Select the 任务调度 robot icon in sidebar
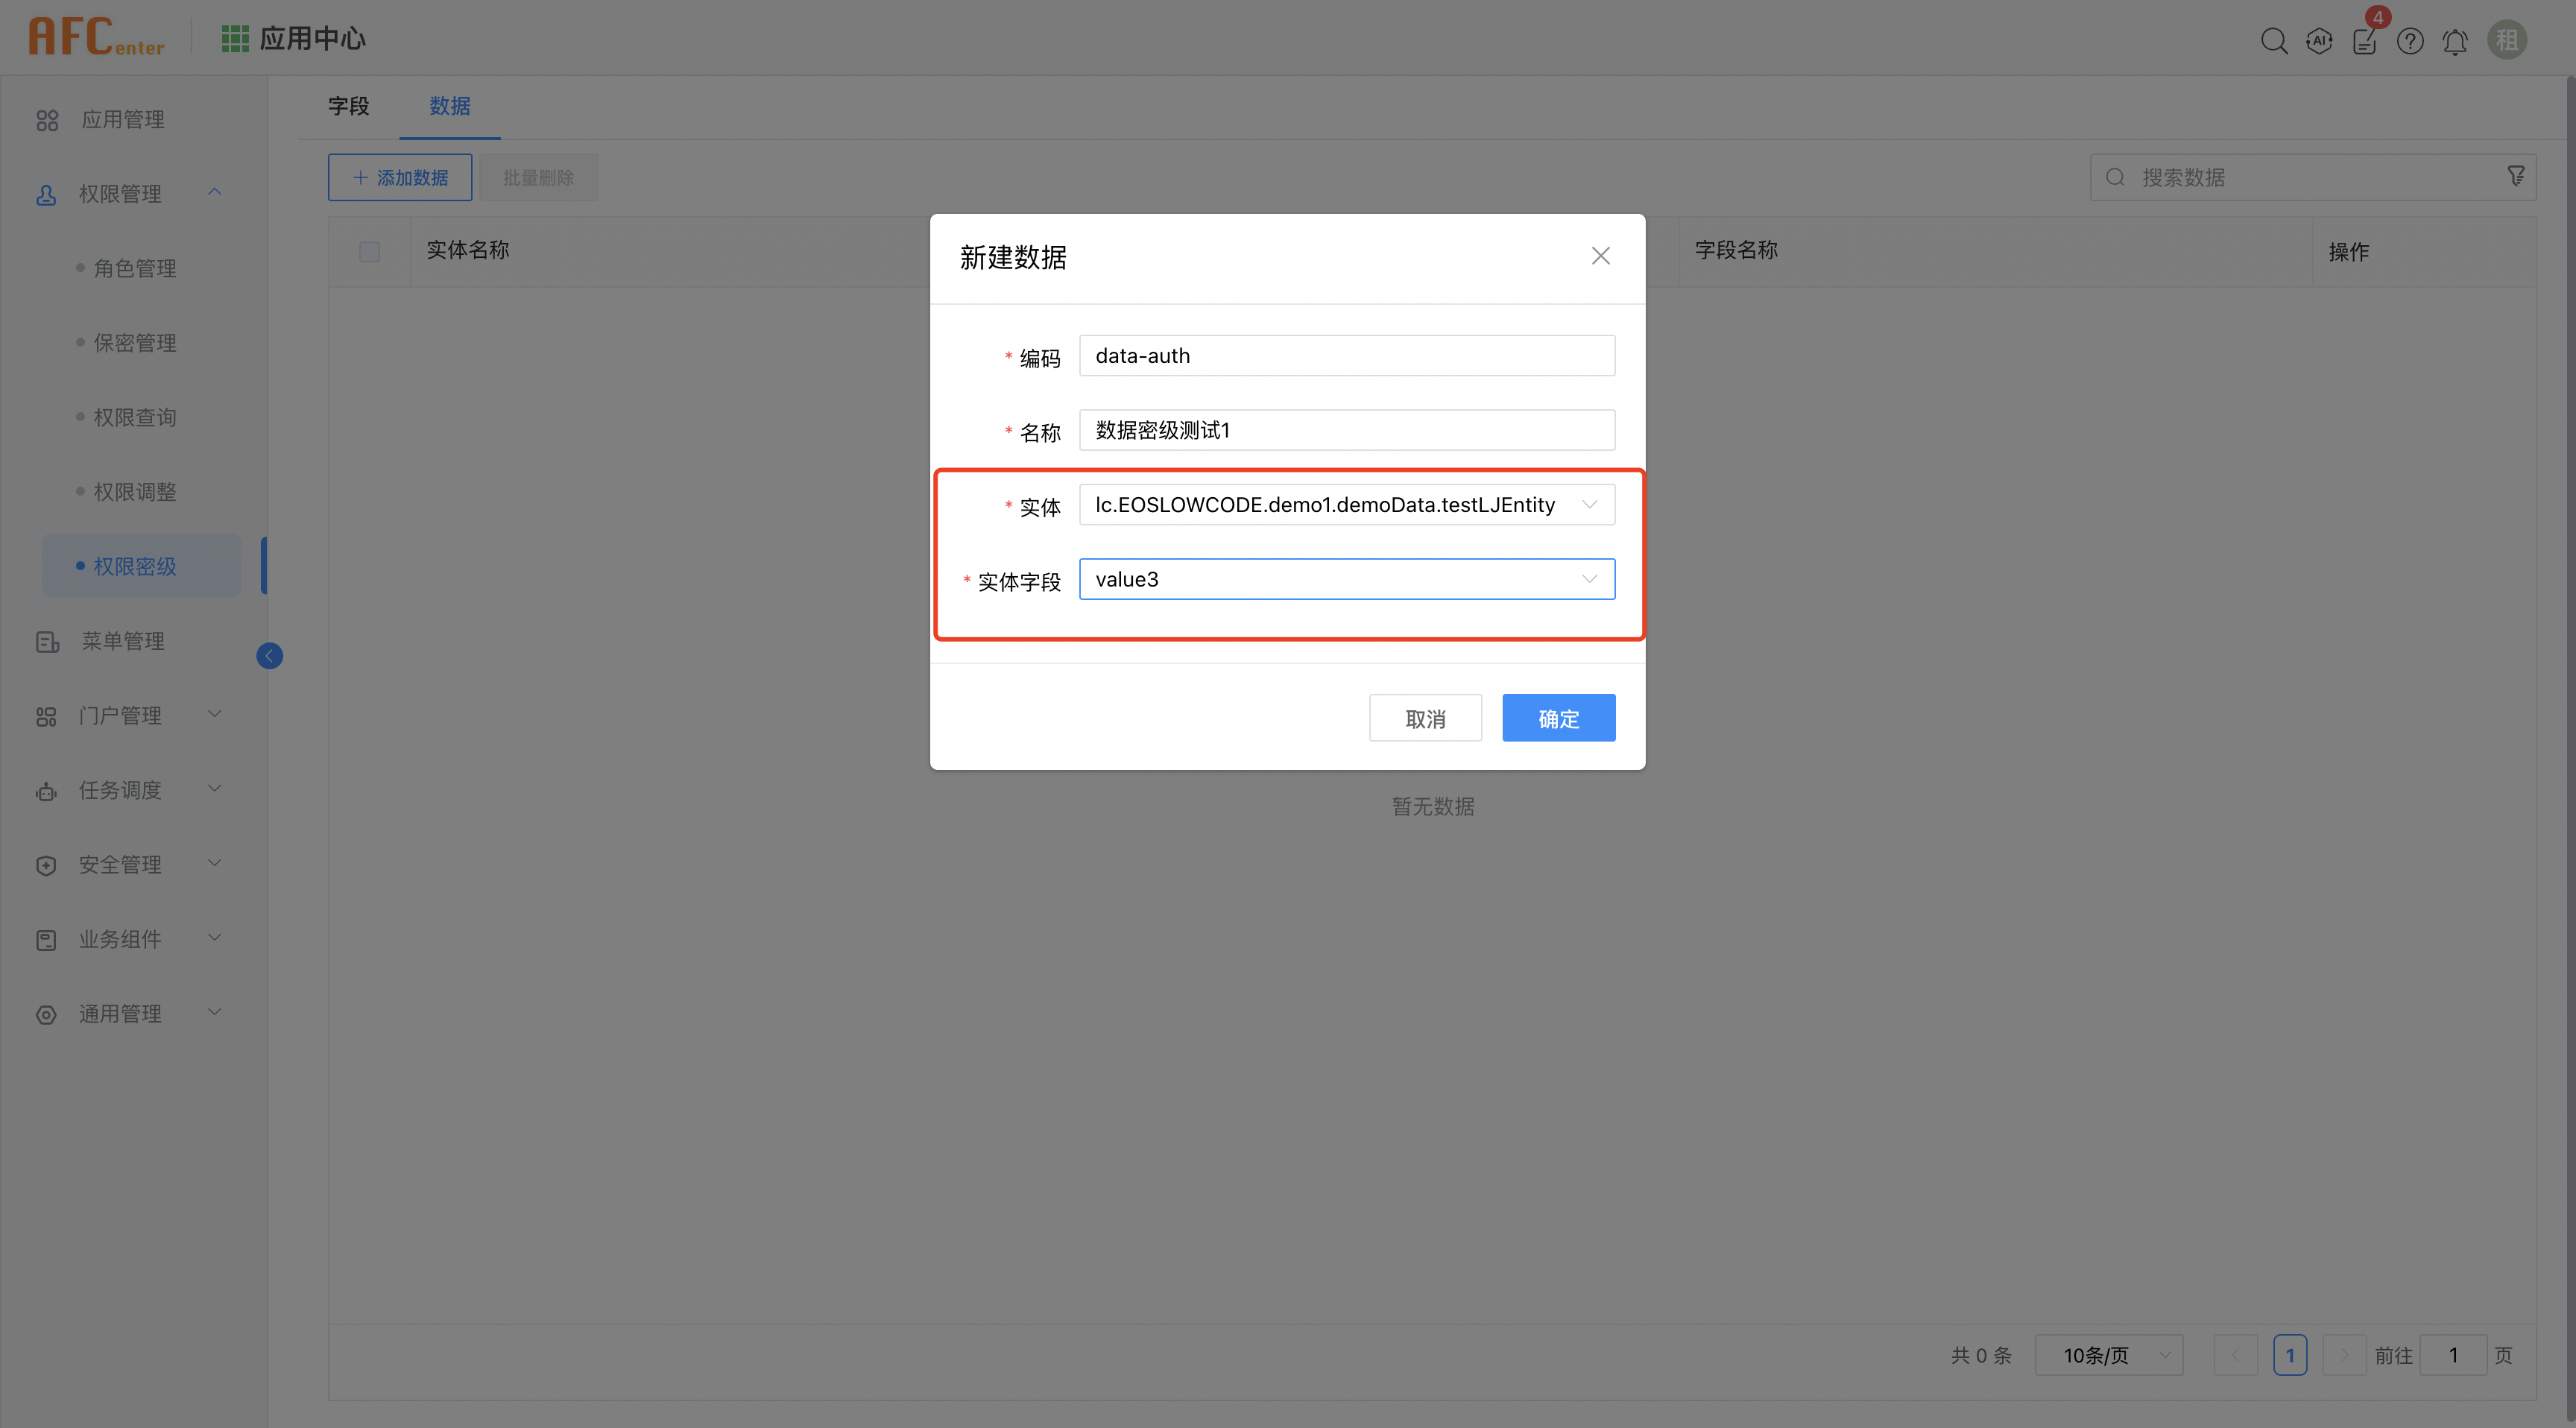Screen dimensions: 2576x1428 coord(46,790)
